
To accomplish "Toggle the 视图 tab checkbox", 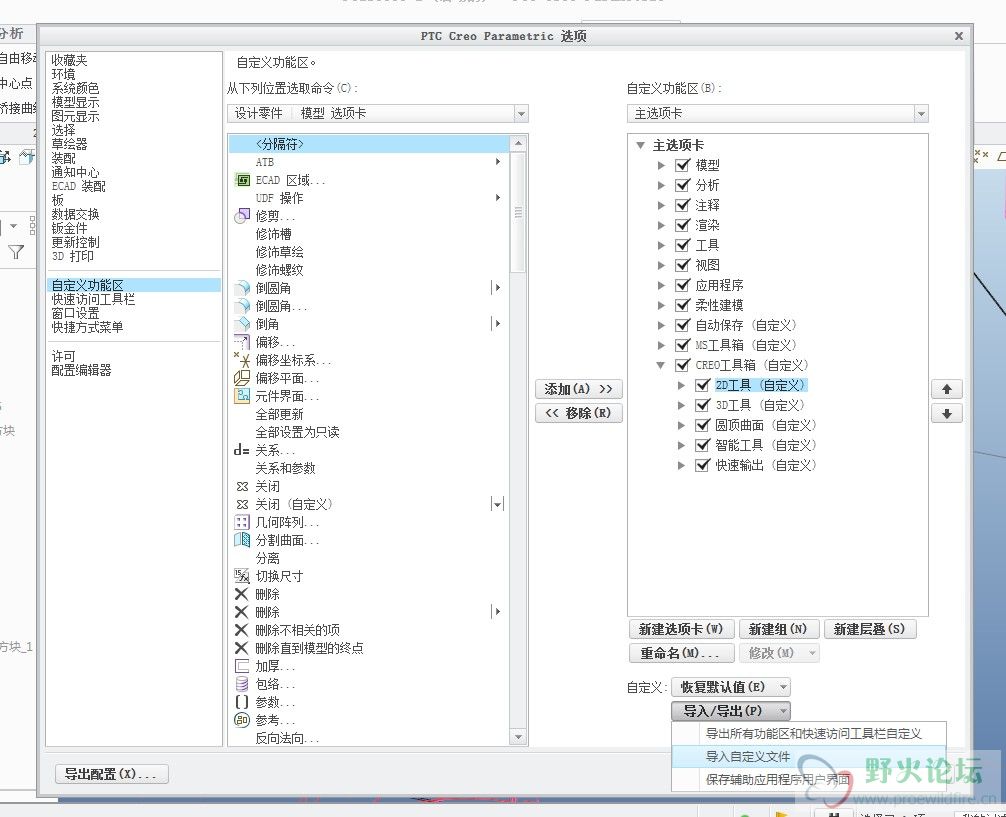I will point(683,264).
